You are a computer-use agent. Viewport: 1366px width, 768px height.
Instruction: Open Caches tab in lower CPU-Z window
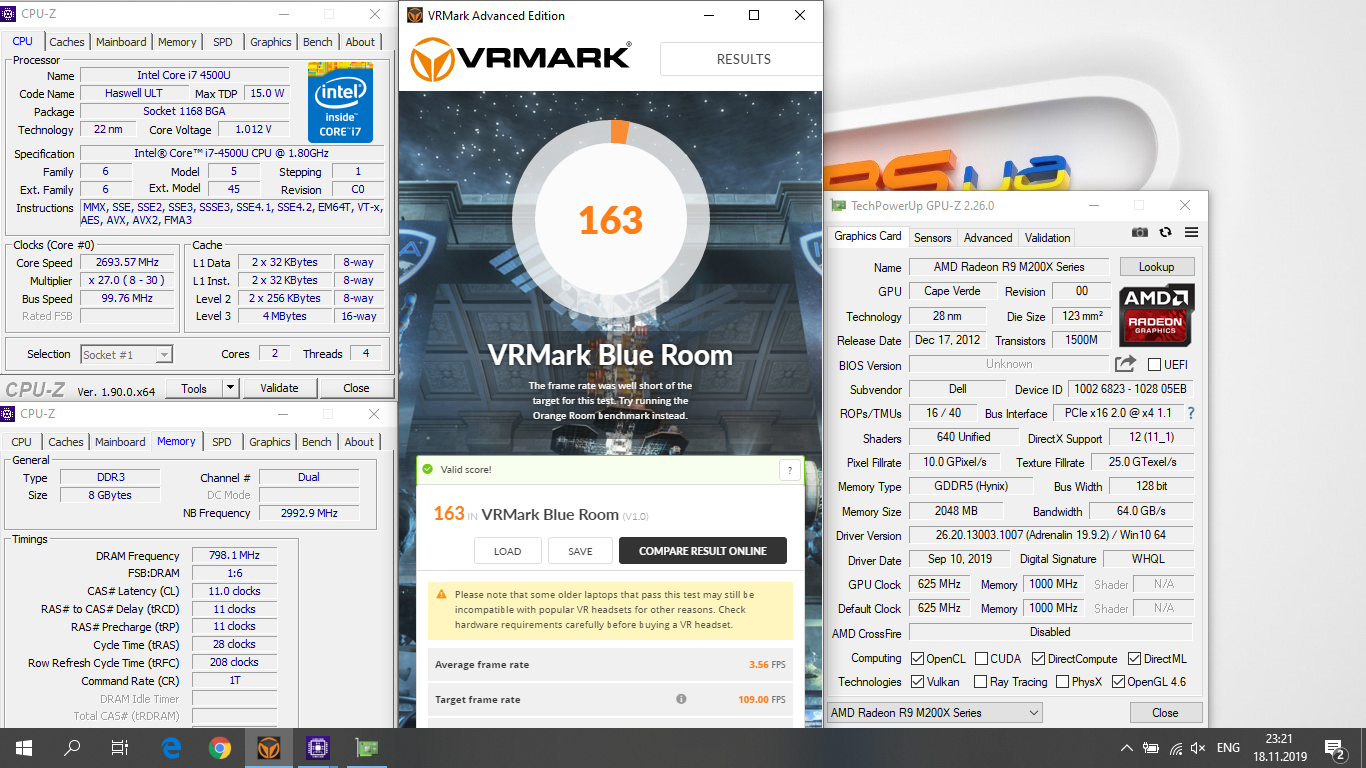click(x=66, y=442)
